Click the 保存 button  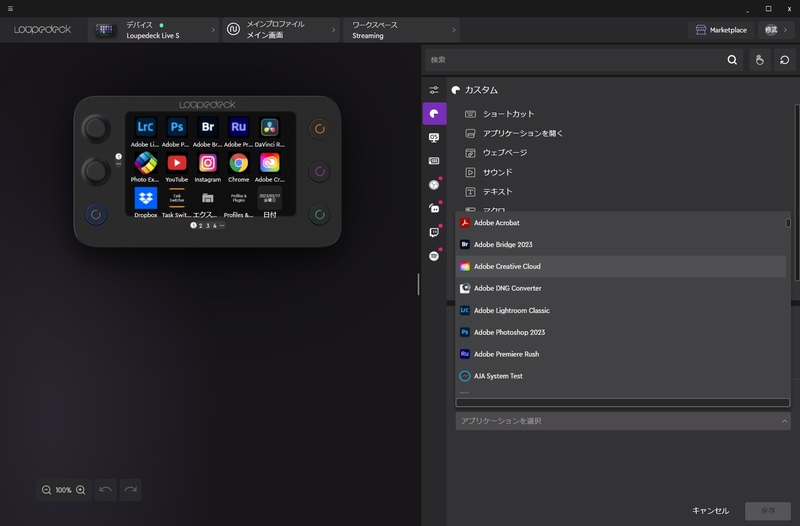(768, 511)
